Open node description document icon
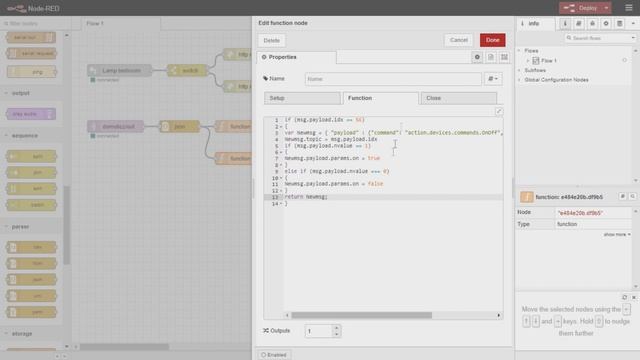Viewport: 640px width, 360px height. click(x=491, y=57)
